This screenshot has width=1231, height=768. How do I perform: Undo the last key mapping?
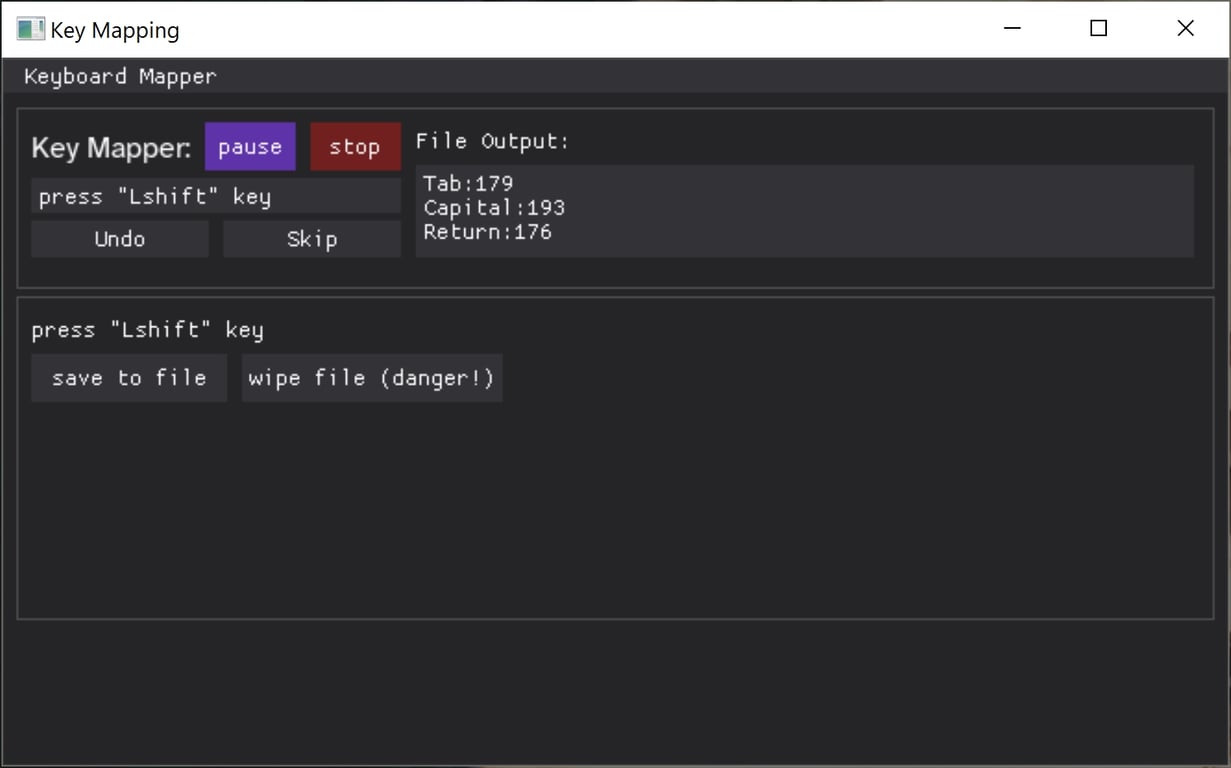point(119,238)
